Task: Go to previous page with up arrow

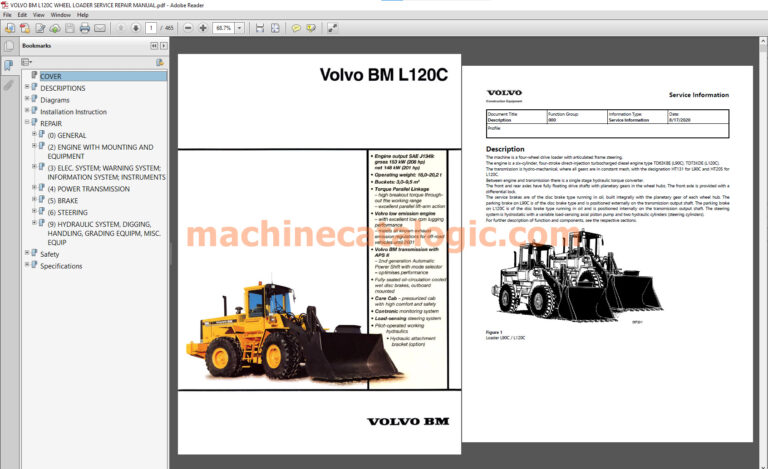Action: 121,28
